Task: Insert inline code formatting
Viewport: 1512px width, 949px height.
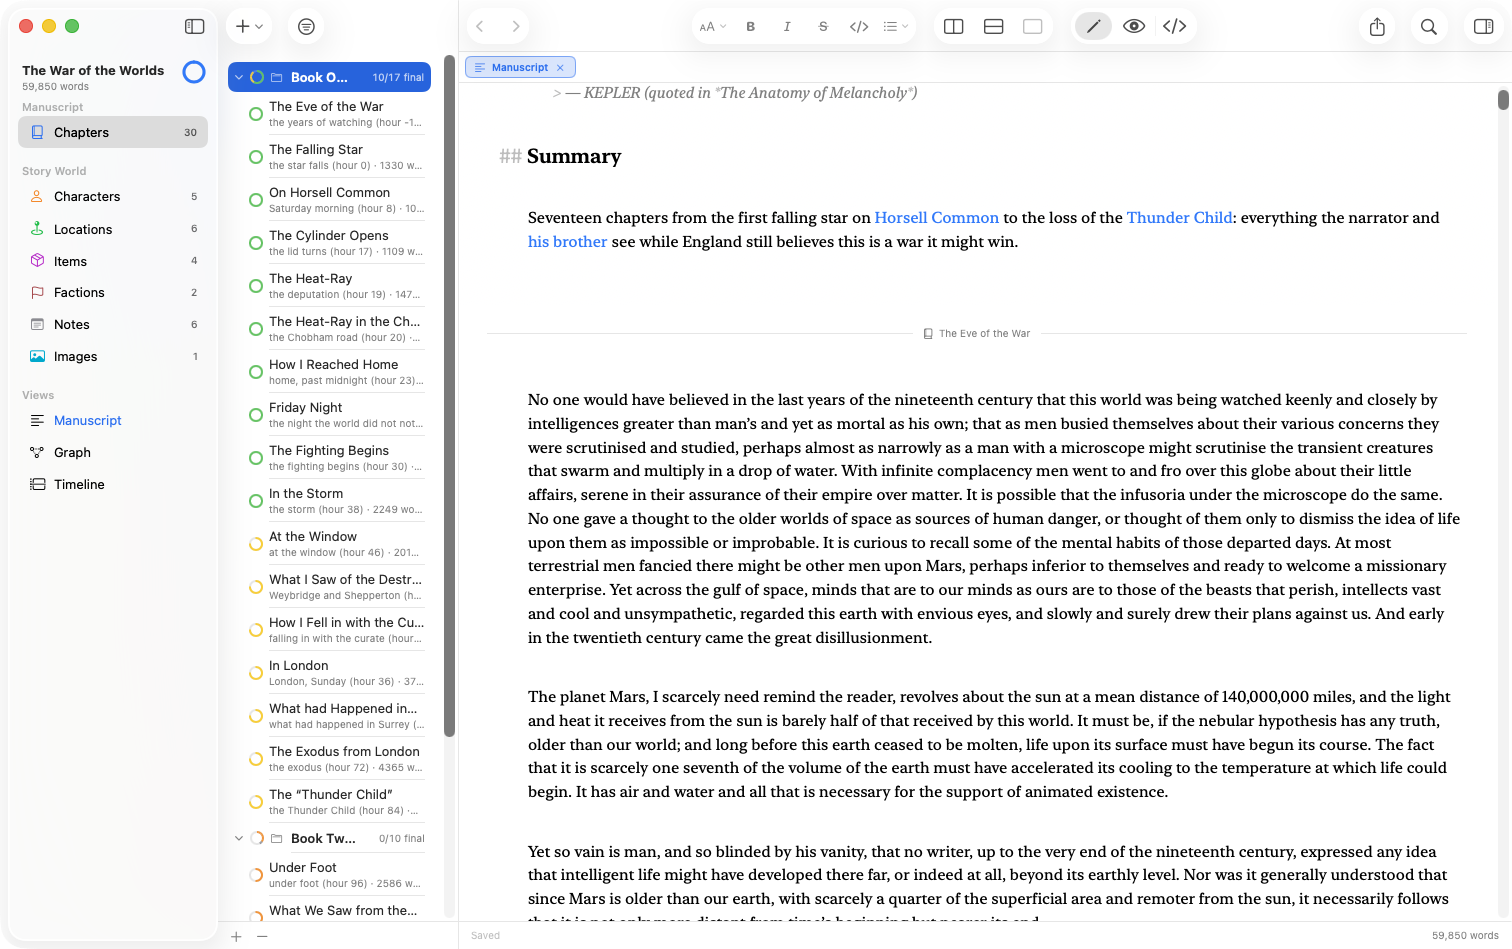Action: (x=859, y=27)
